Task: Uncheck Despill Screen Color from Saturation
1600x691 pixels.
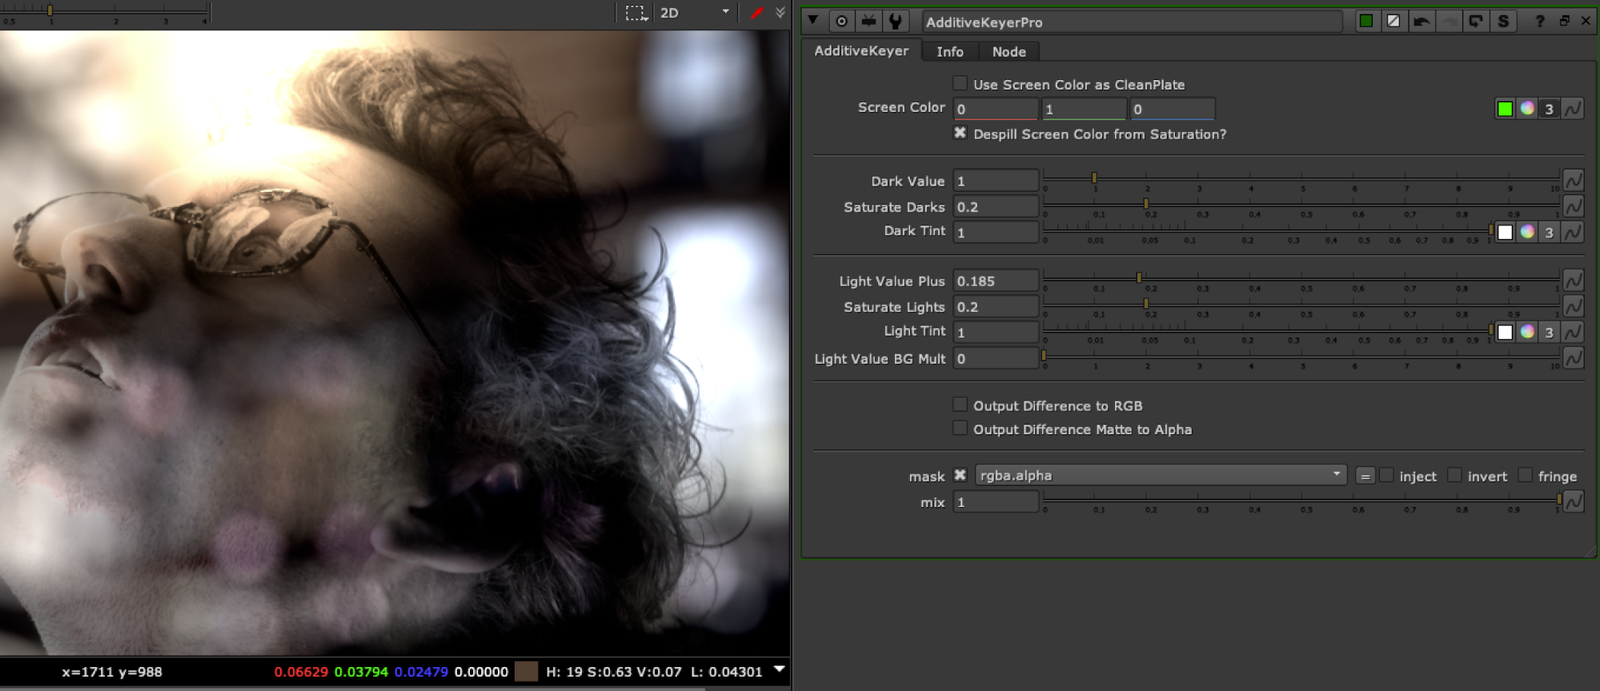Action: coord(960,133)
